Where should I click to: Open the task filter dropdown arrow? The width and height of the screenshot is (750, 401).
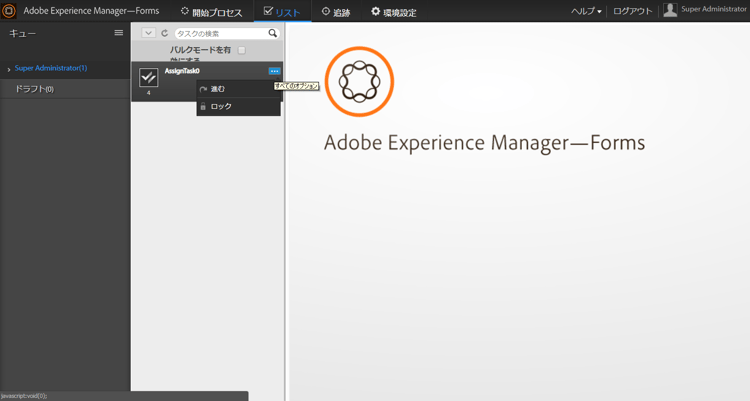pos(148,33)
